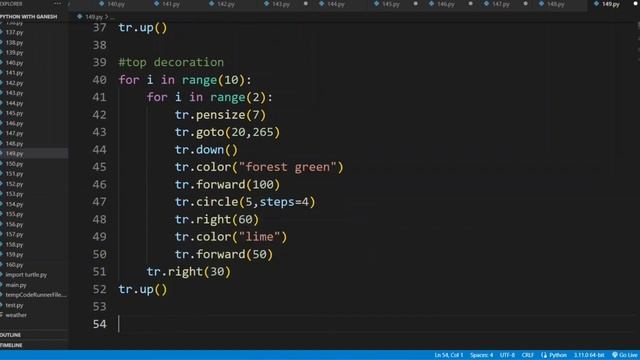Click the 149.py breadcrumb item
Image resolution: width=640 pixels, height=360 pixels.
pos(94,17)
